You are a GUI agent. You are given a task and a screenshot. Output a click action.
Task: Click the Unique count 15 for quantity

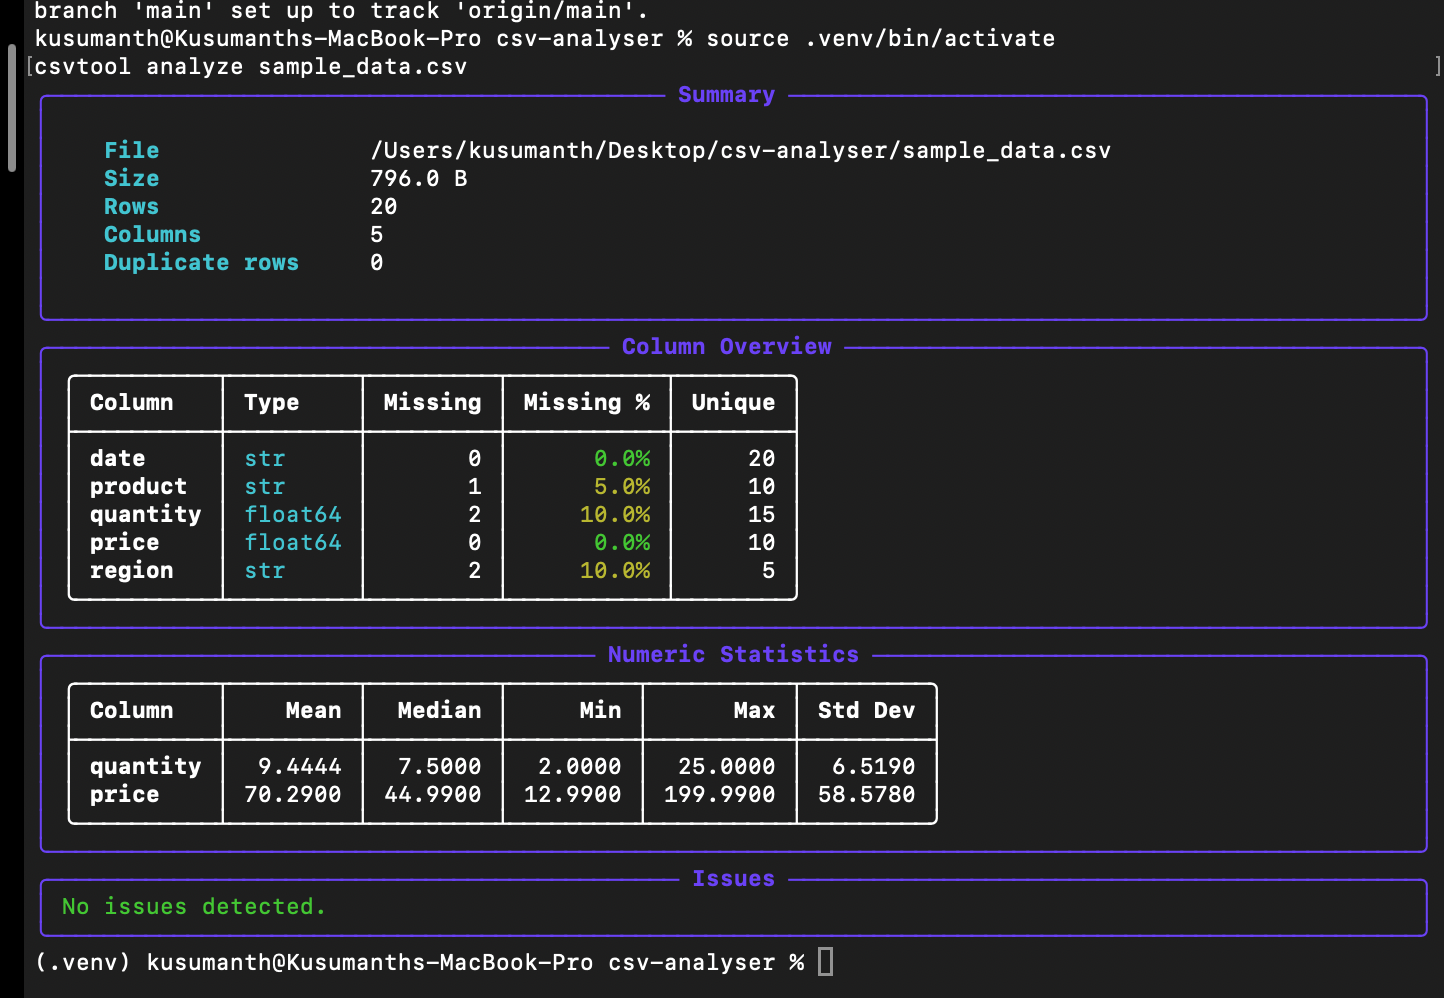[762, 515]
